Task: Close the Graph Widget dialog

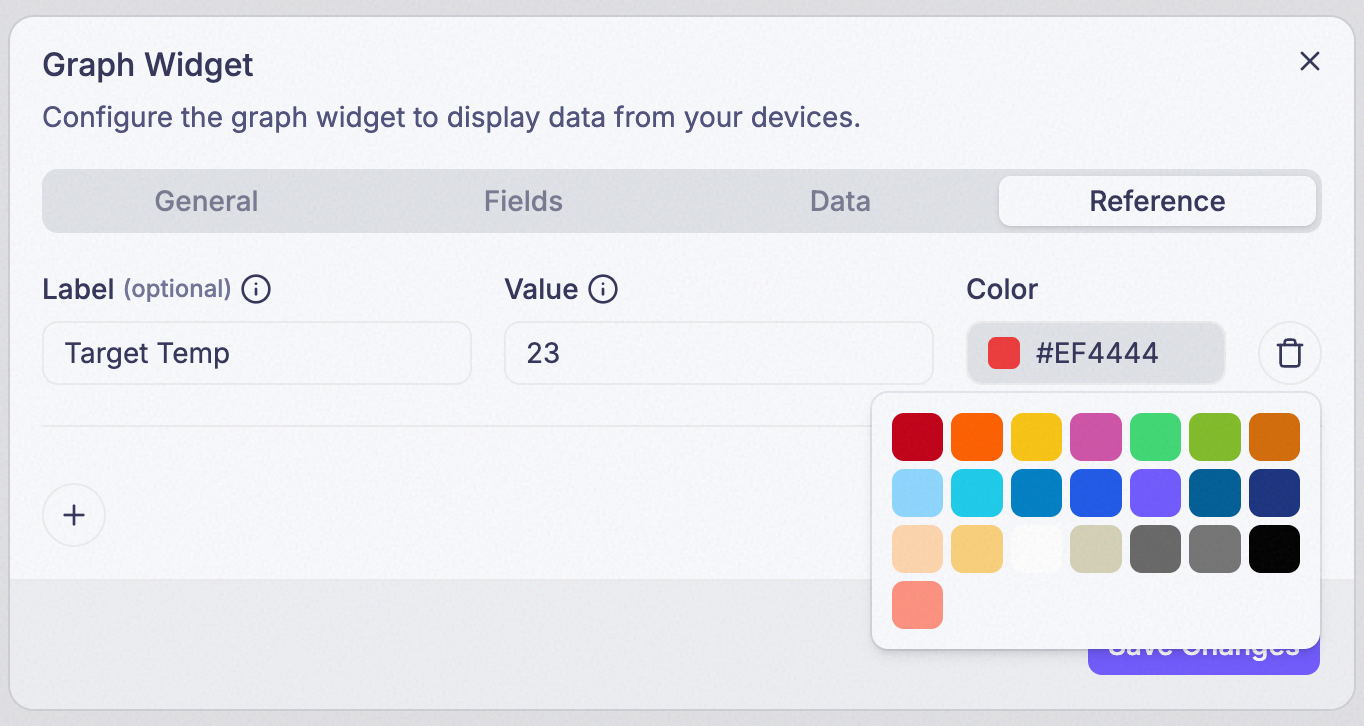Action: [x=1310, y=61]
